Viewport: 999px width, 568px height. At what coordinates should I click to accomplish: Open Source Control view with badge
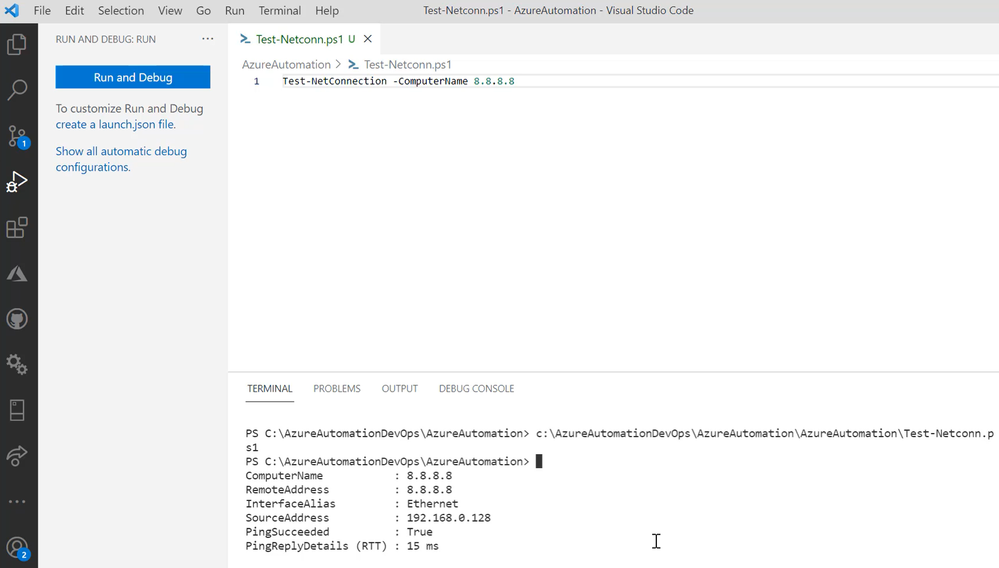[x=17, y=136]
